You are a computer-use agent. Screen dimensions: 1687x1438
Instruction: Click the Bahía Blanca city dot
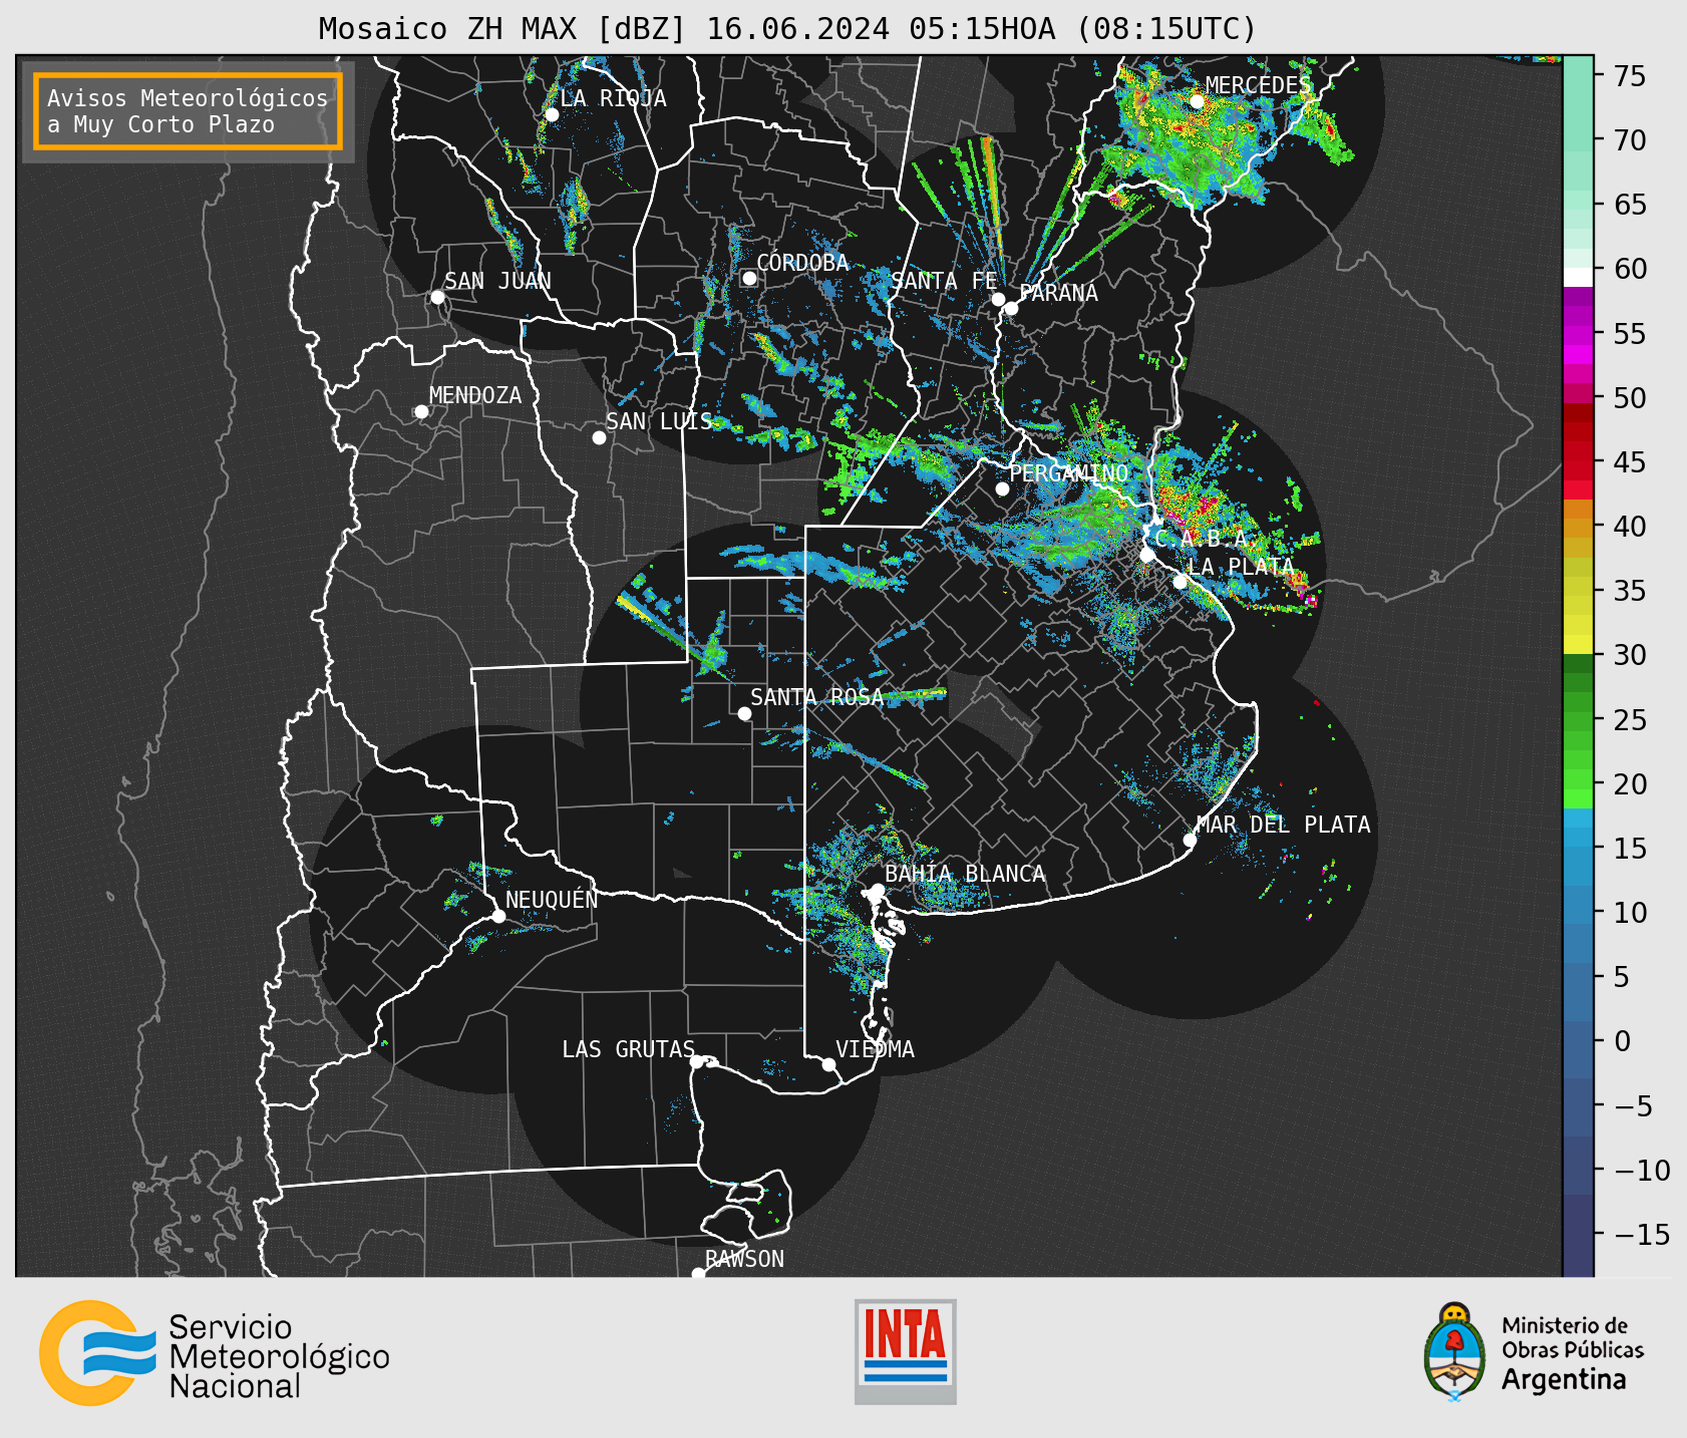click(877, 890)
